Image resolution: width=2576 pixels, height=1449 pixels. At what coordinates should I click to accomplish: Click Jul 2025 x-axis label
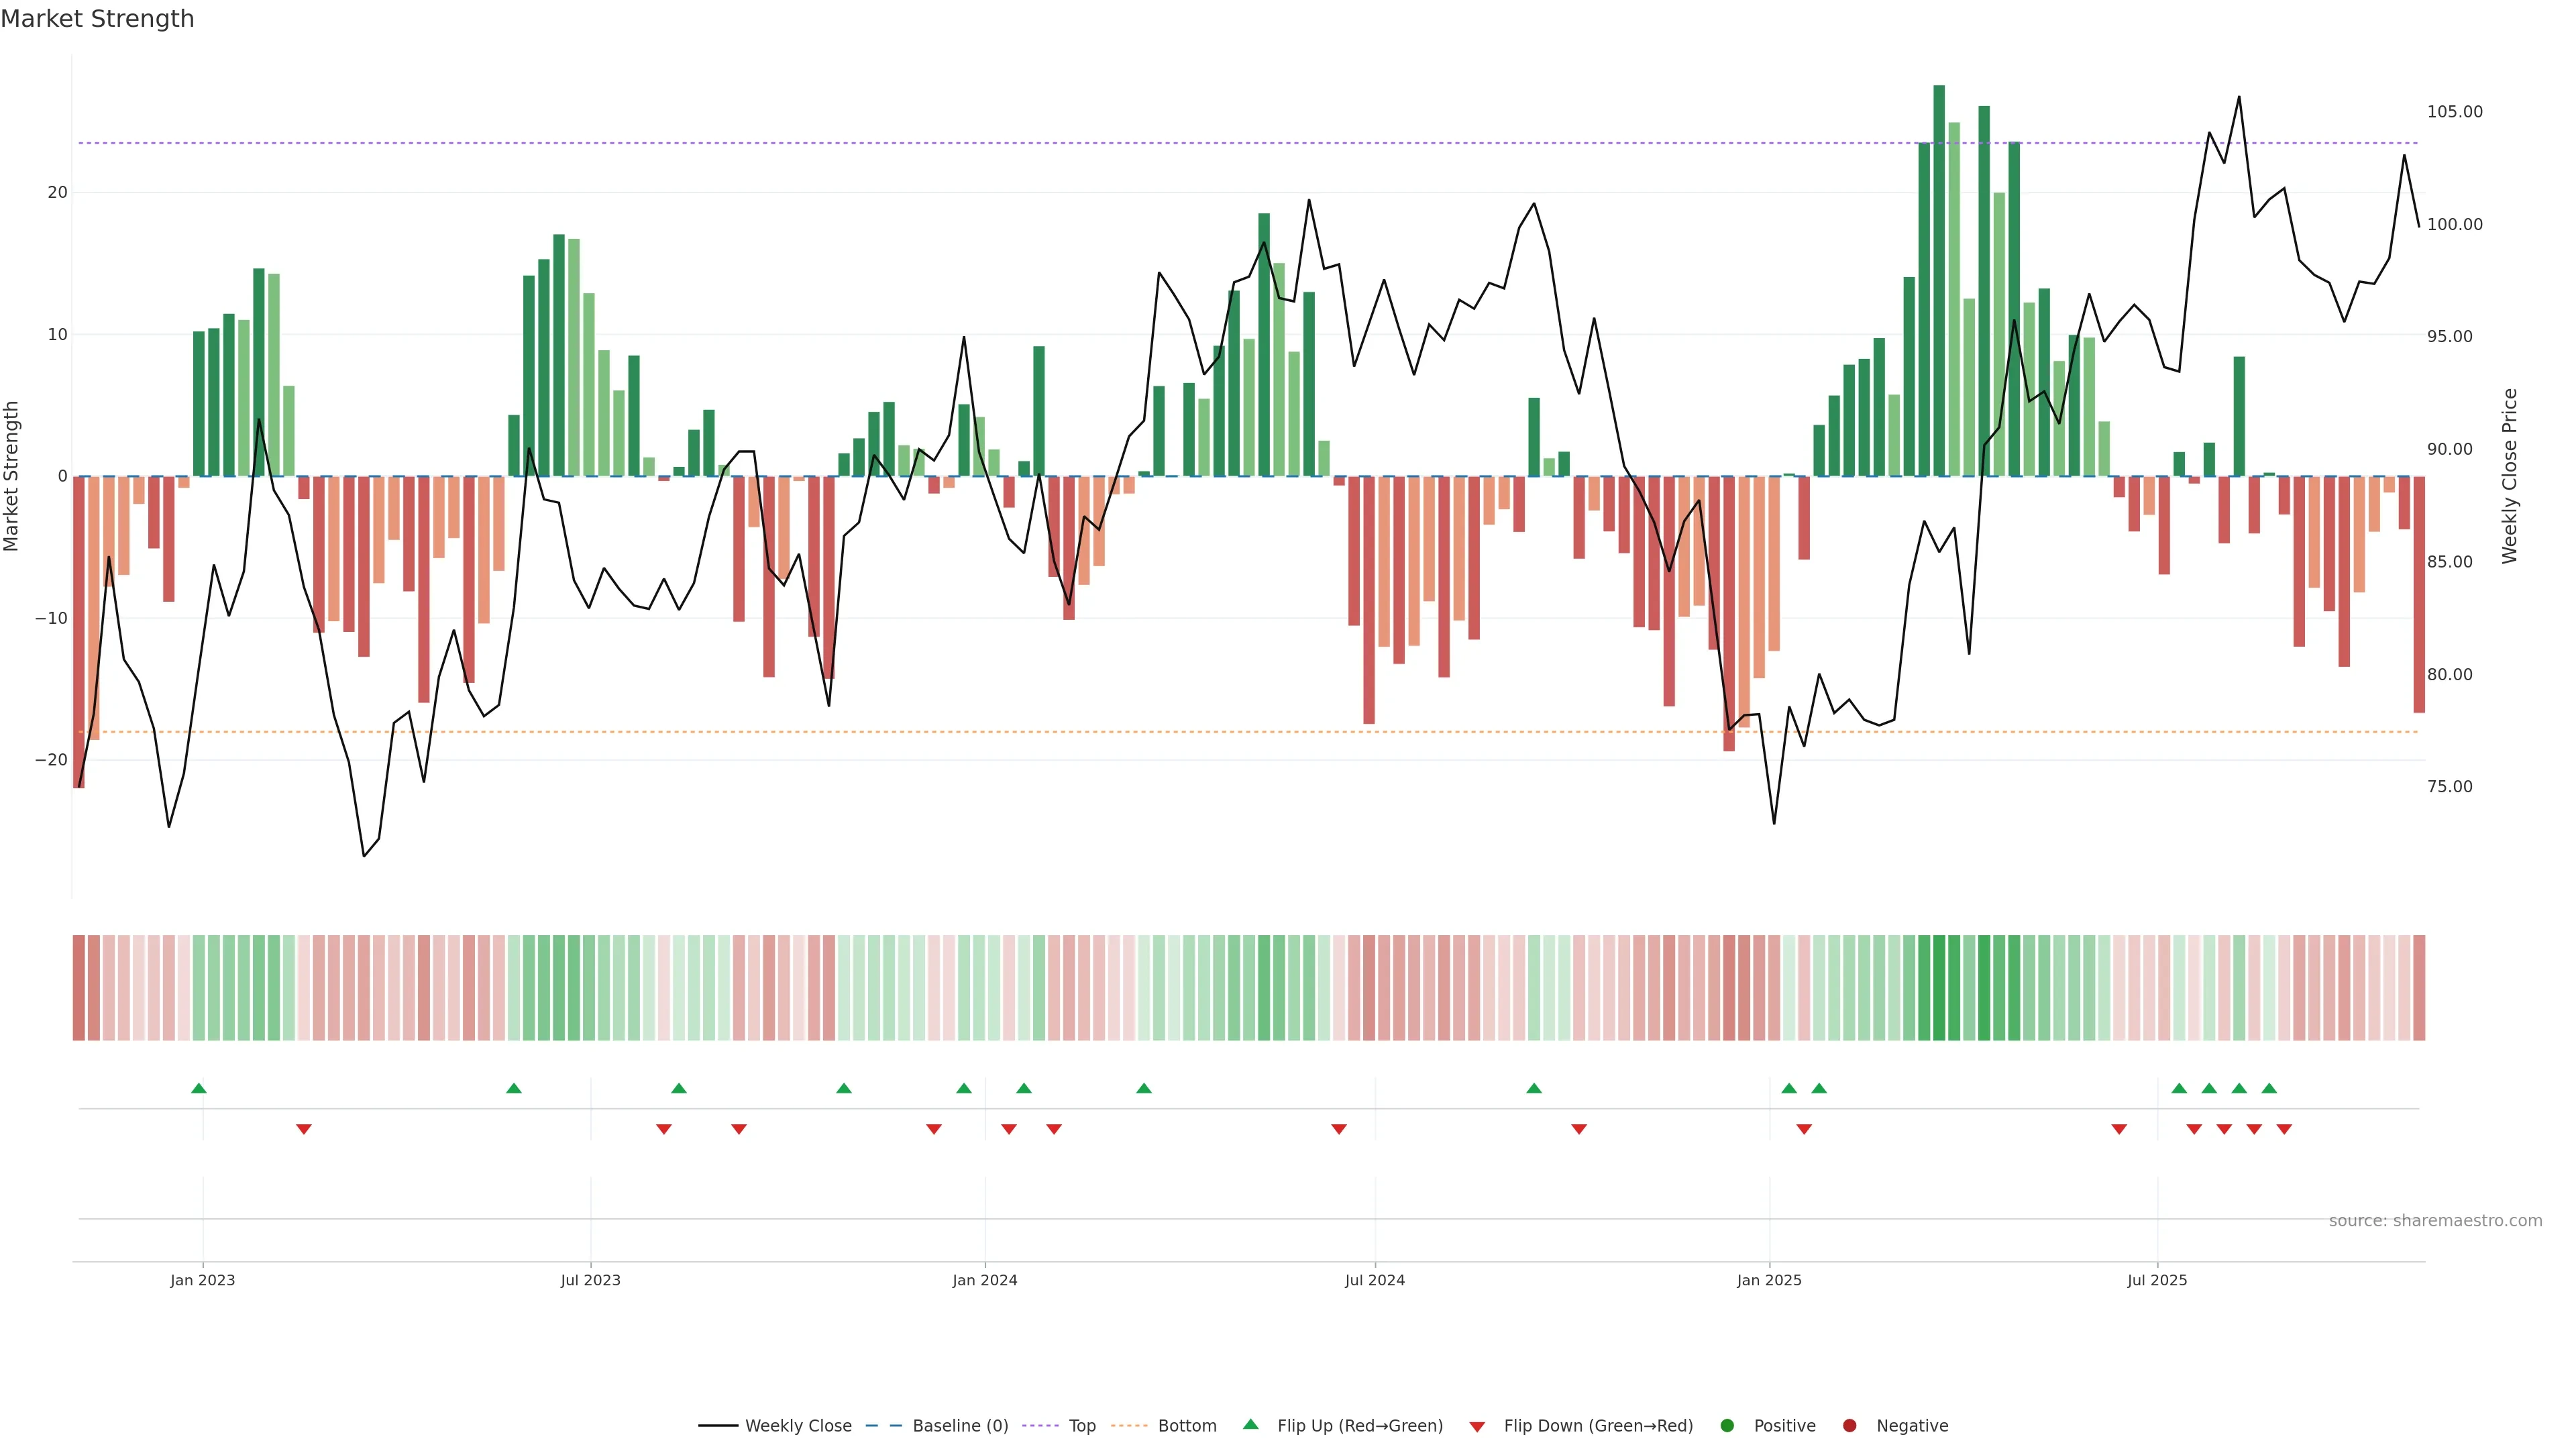pos(2157,1280)
